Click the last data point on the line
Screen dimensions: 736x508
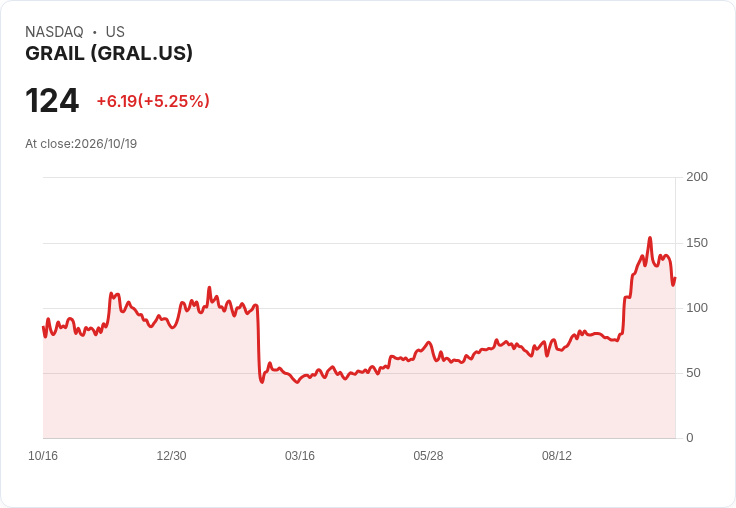click(675, 278)
